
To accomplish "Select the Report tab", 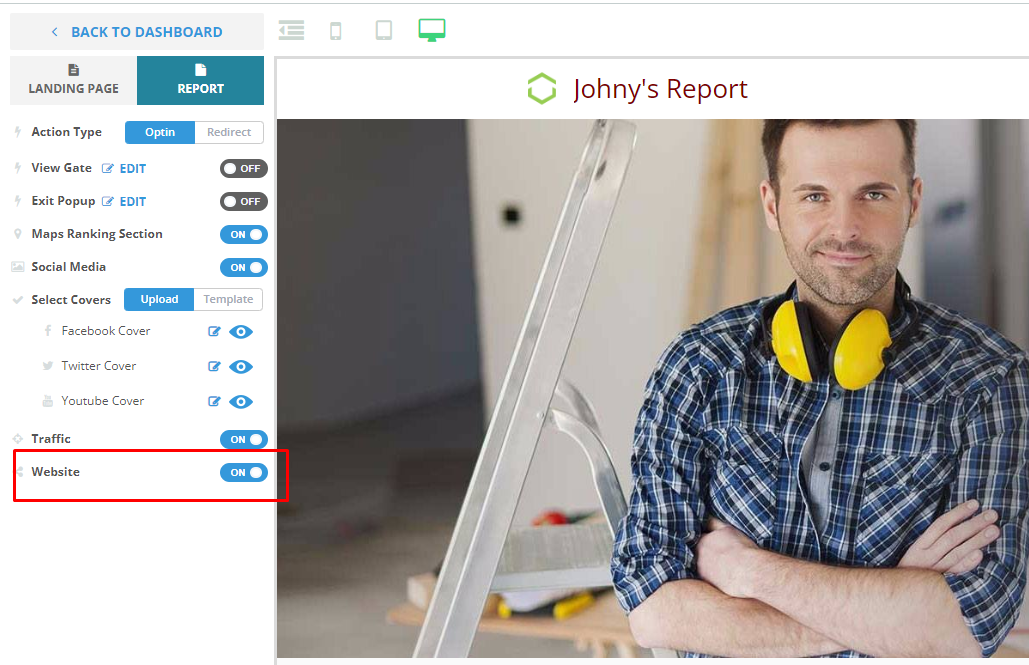I will point(200,81).
